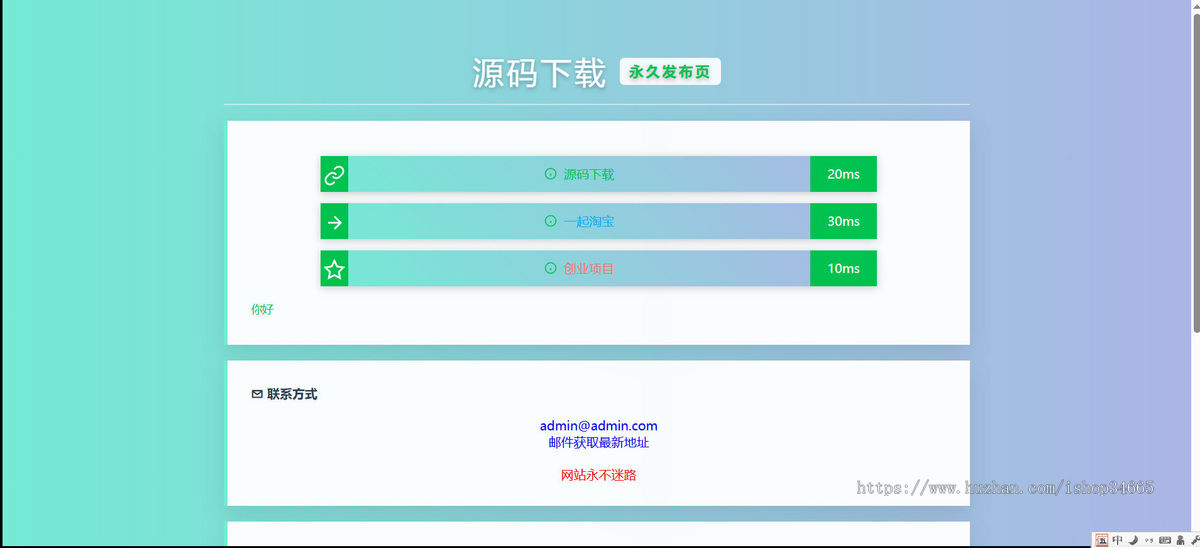Click the red IME logo icon in tray
The height and width of the screenshot is (548, 1200).
[1102, 540]
